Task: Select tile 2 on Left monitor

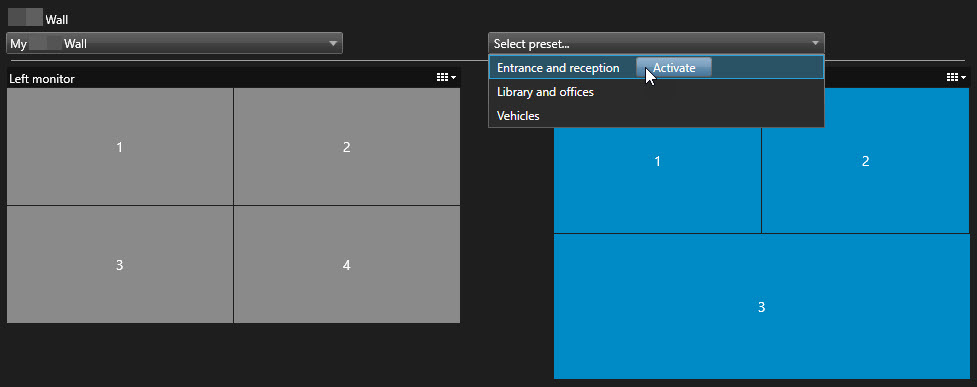Action: coord(347,146)
